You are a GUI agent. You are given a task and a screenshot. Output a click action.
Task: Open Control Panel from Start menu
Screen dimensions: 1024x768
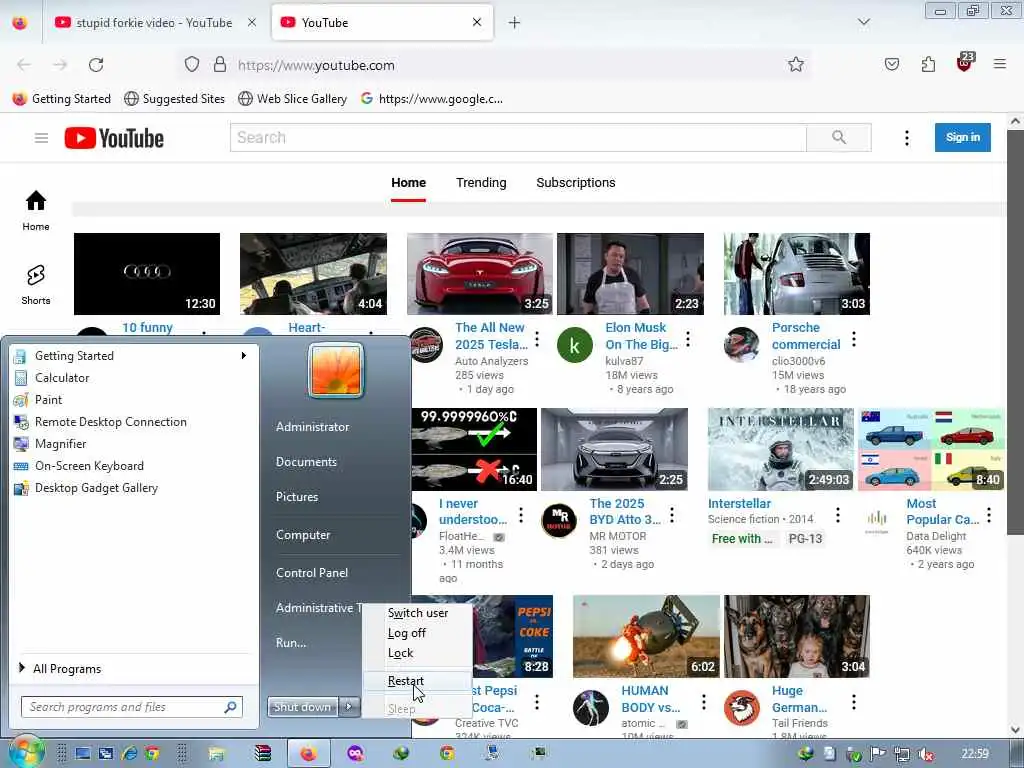(x=312, y=573)
